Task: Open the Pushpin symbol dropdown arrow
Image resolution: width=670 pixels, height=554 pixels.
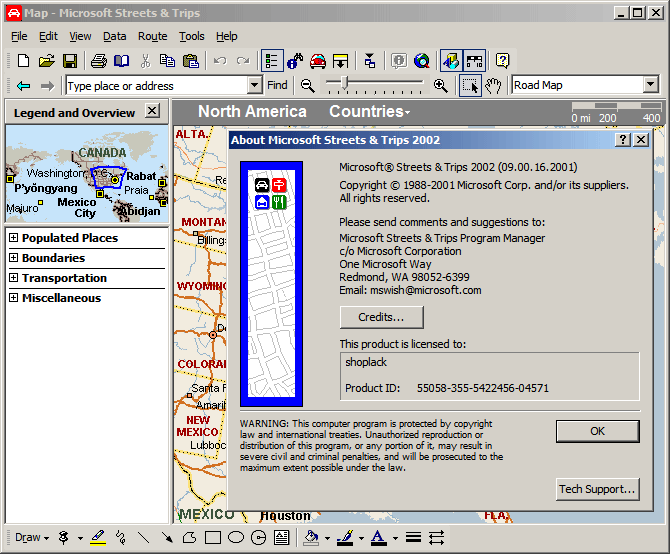Action: coord(80,538)
